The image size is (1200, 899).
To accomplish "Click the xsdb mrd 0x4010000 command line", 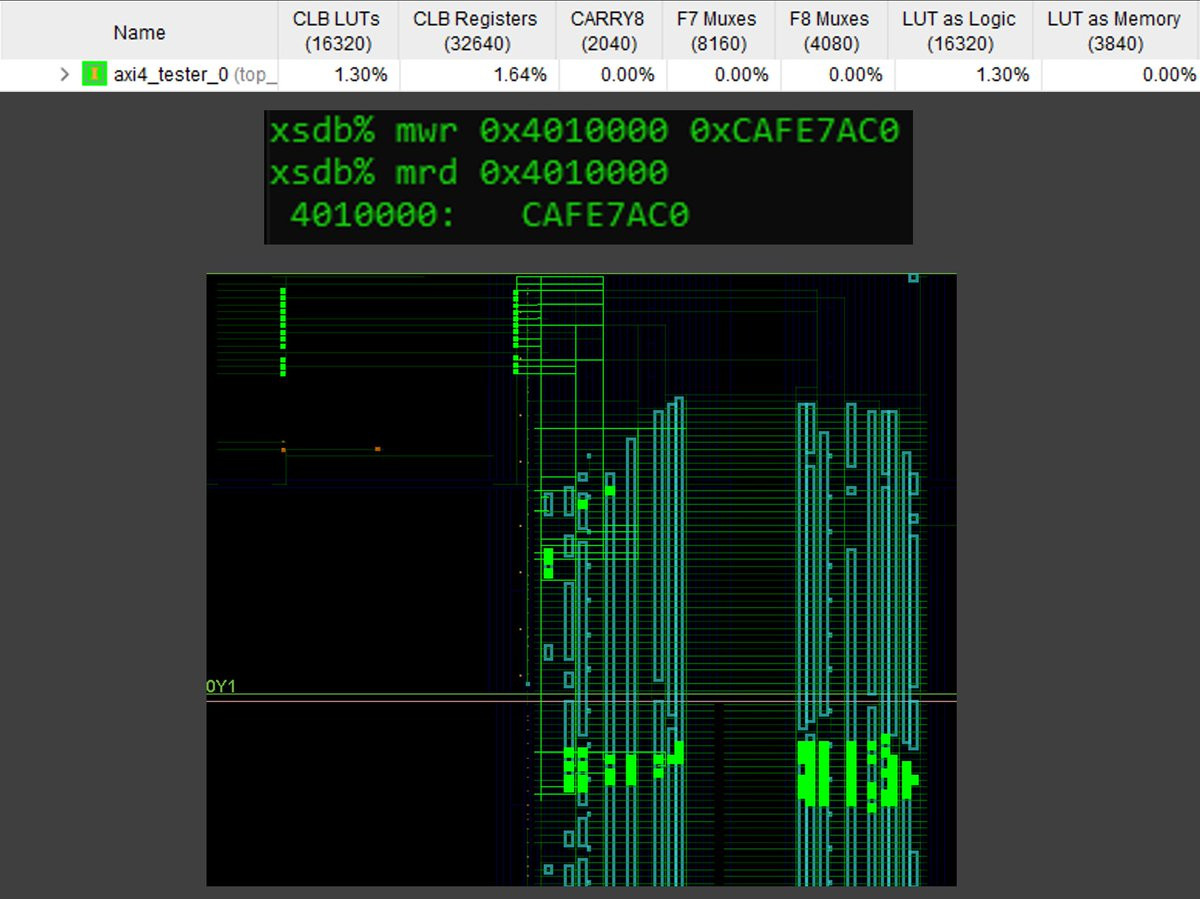I will tap(468, 173).
